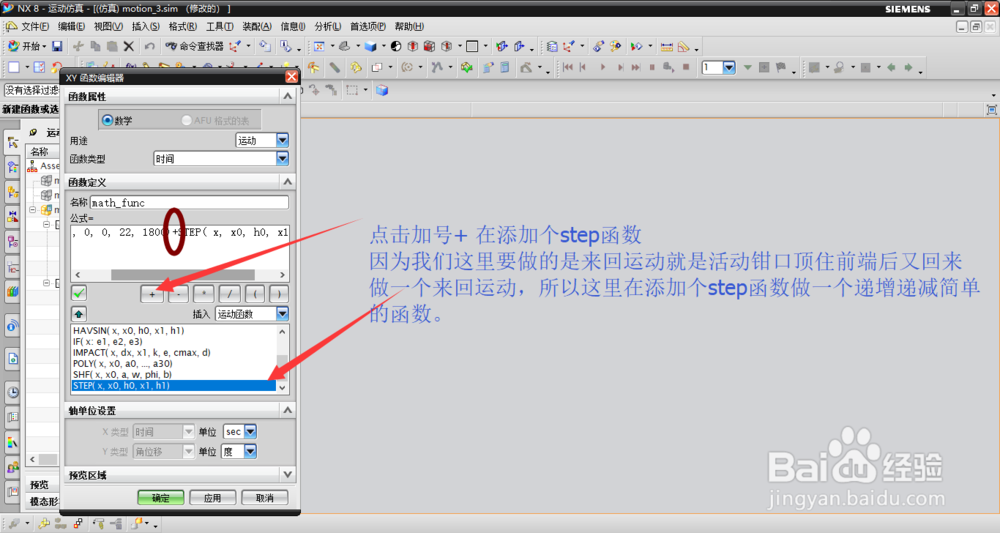
Task: Click the green checkmark validate formula icon
Action: point(79,293)
